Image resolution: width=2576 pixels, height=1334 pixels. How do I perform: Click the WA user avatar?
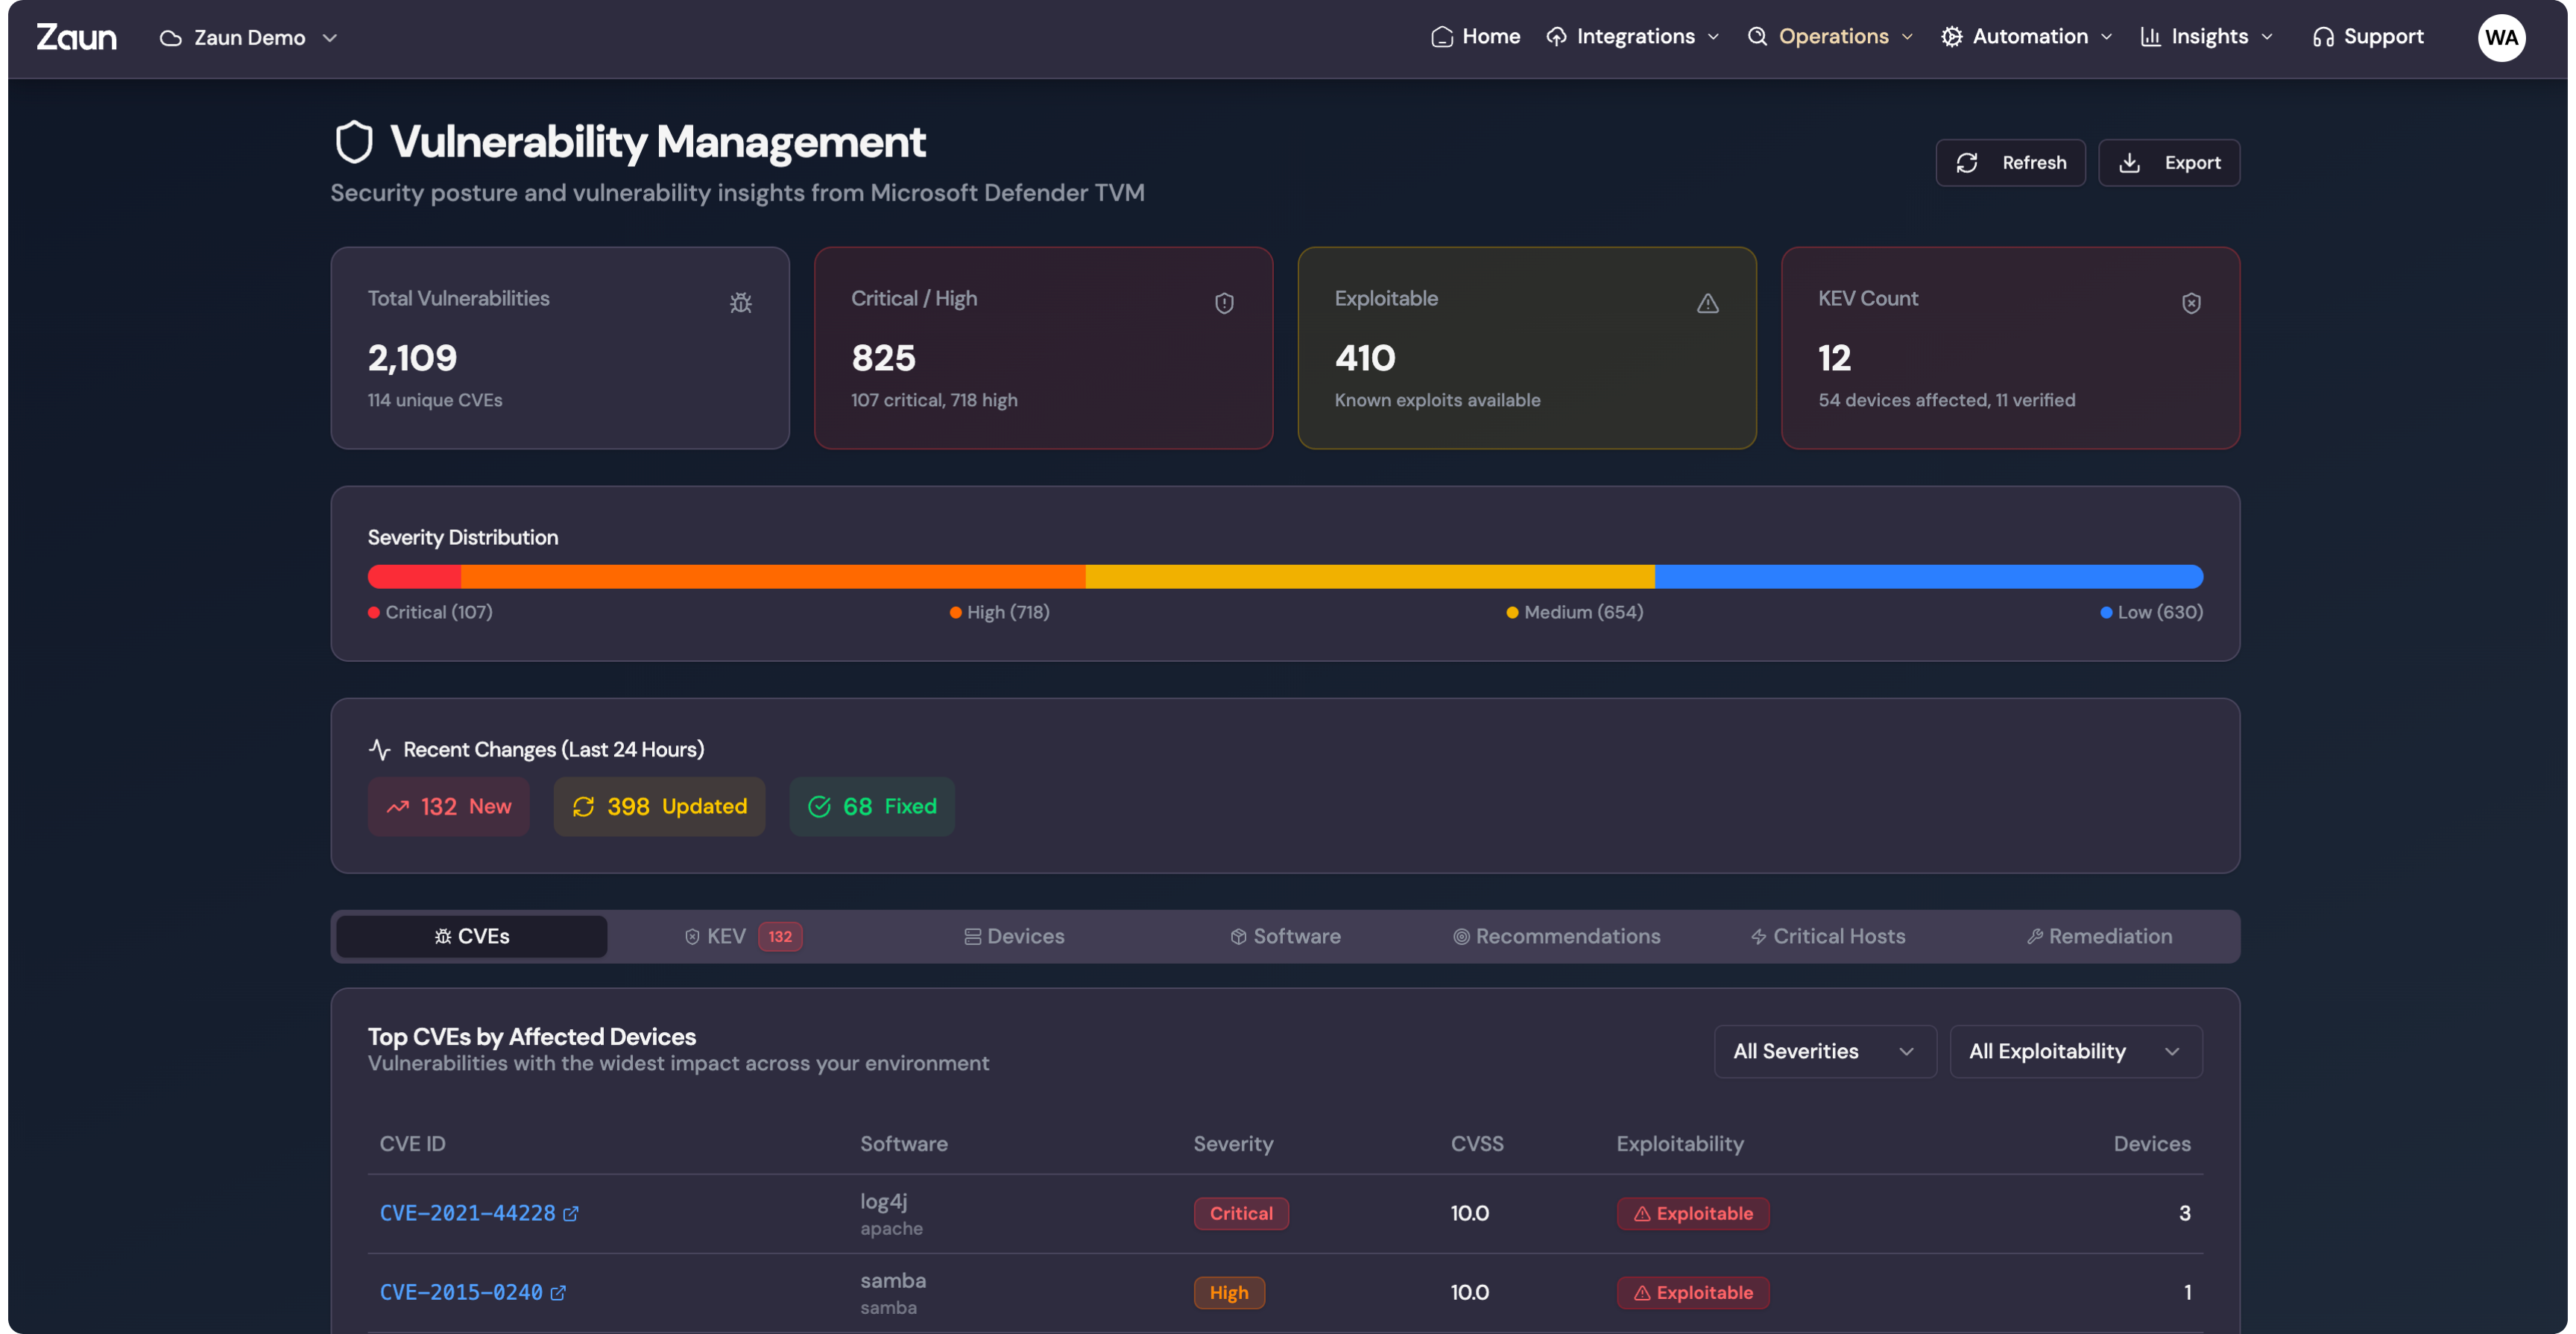pos(2500,38)
